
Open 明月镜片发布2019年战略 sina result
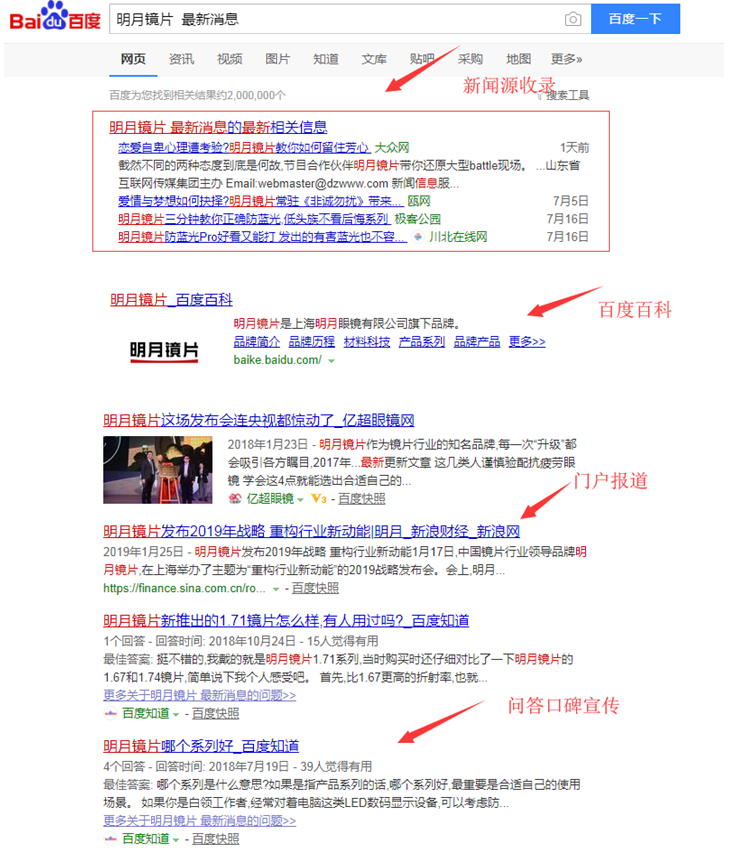coord(311,531)
